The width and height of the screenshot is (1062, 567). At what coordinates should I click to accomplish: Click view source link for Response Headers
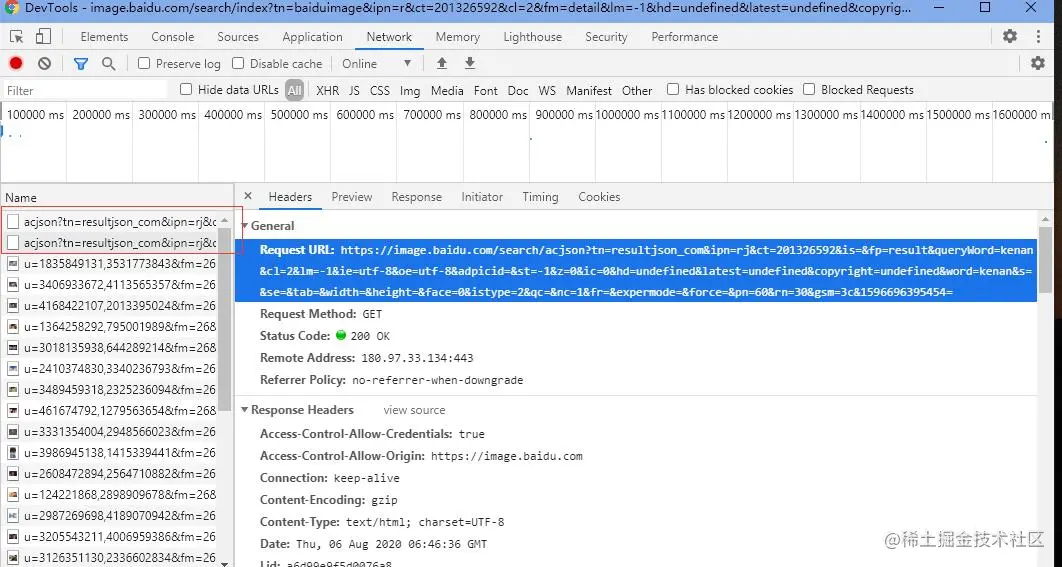[415, 410]
